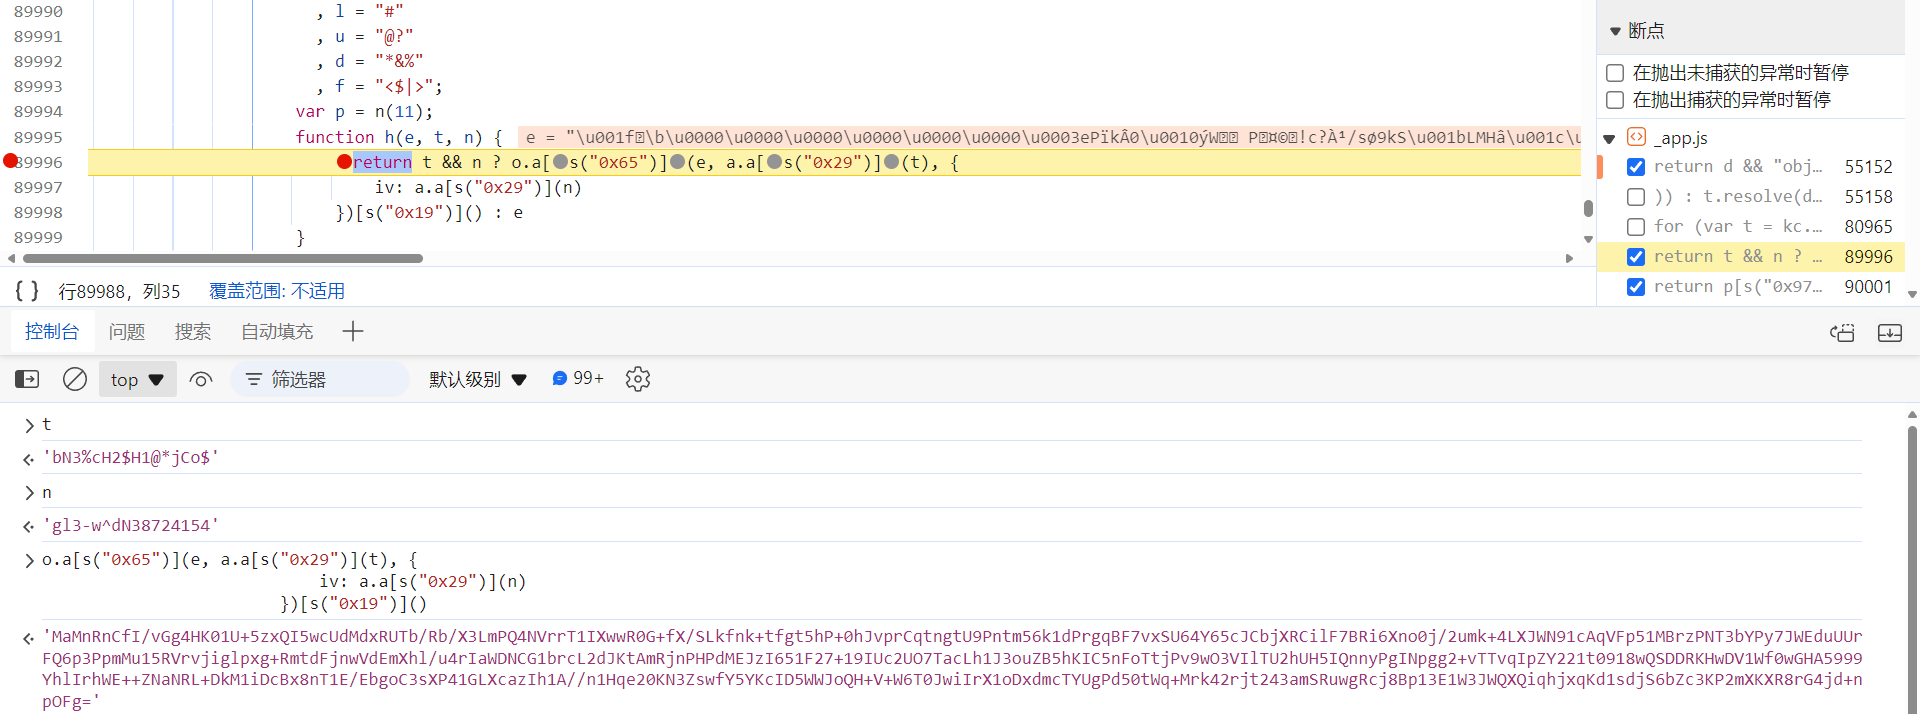This screenshot has width=1920, height=714.
Task: Enable pause on uncaught exceptions checkbox
Action: pyautogui.click(x=1614, y=73)
